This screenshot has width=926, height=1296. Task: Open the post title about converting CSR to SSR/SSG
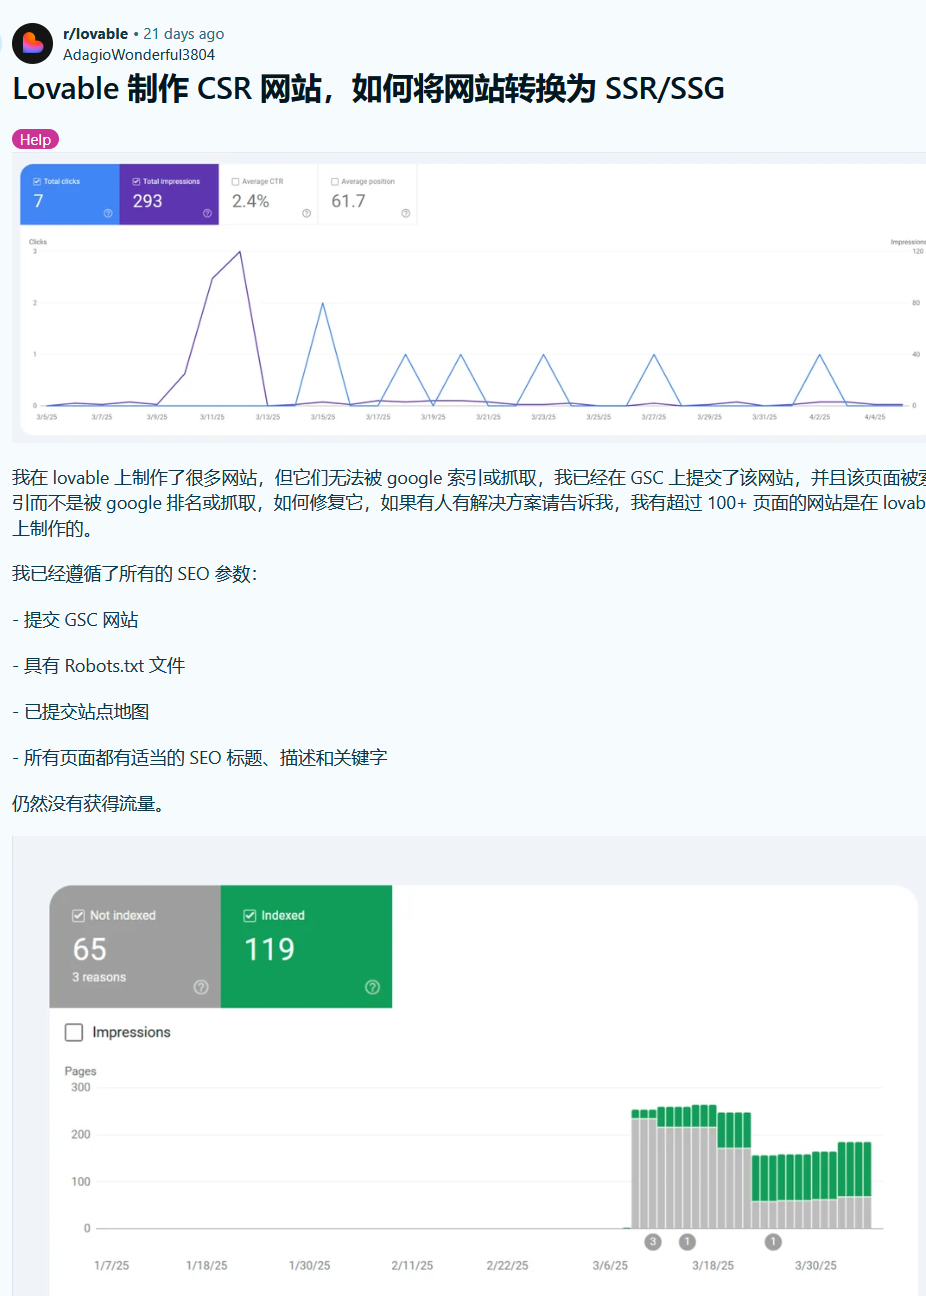pyautogui.click(x=368, y=89)
